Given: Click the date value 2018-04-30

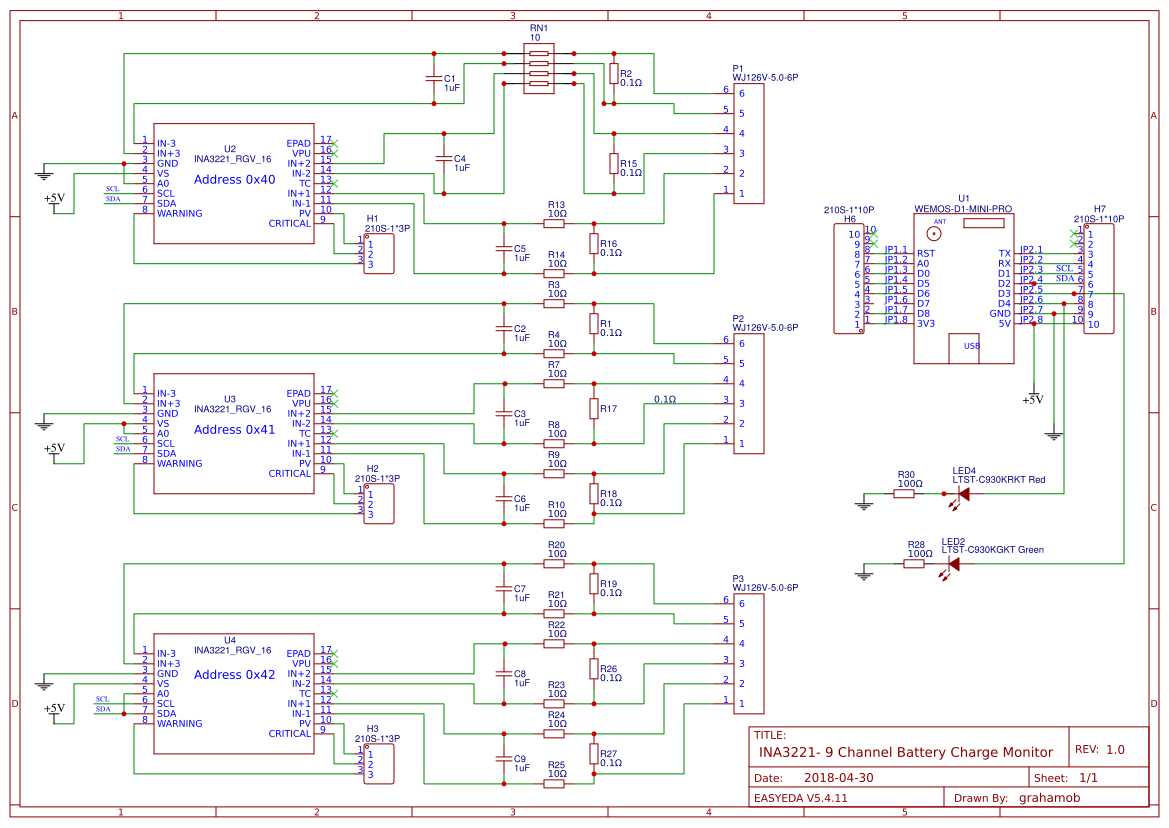Looking at the screenshot, I should click(838, 777).
